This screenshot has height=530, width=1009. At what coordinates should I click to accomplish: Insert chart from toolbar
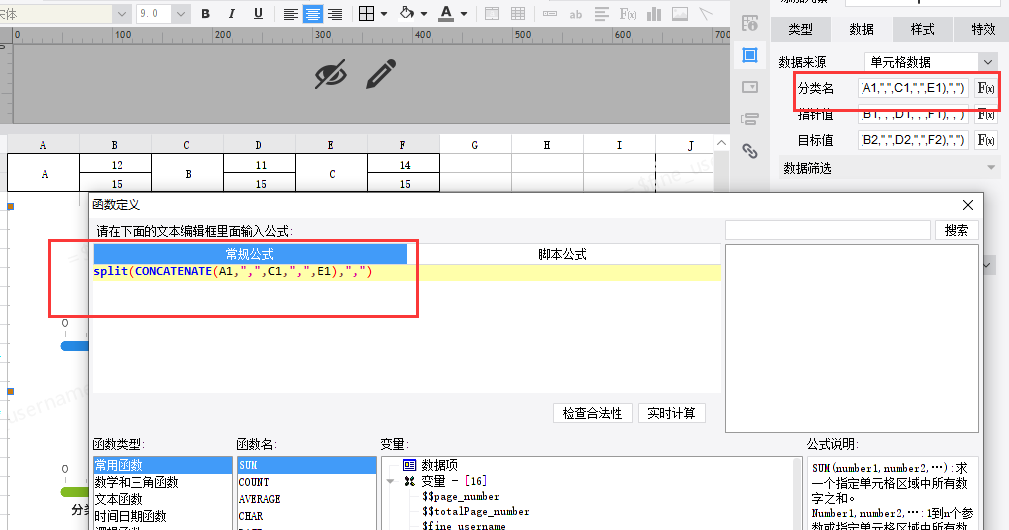click(654, 14)
